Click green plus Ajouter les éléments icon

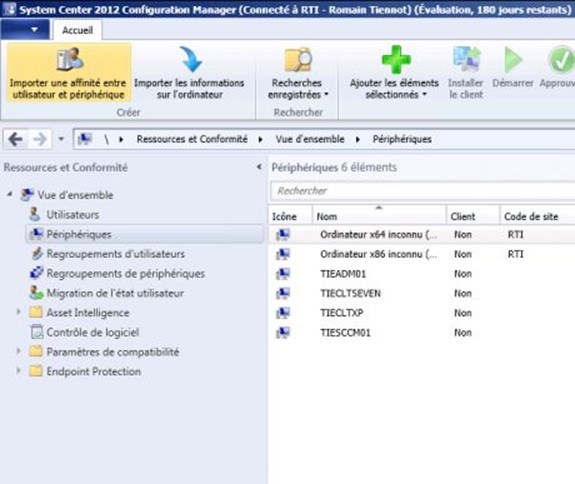click(x=396, y=59)
